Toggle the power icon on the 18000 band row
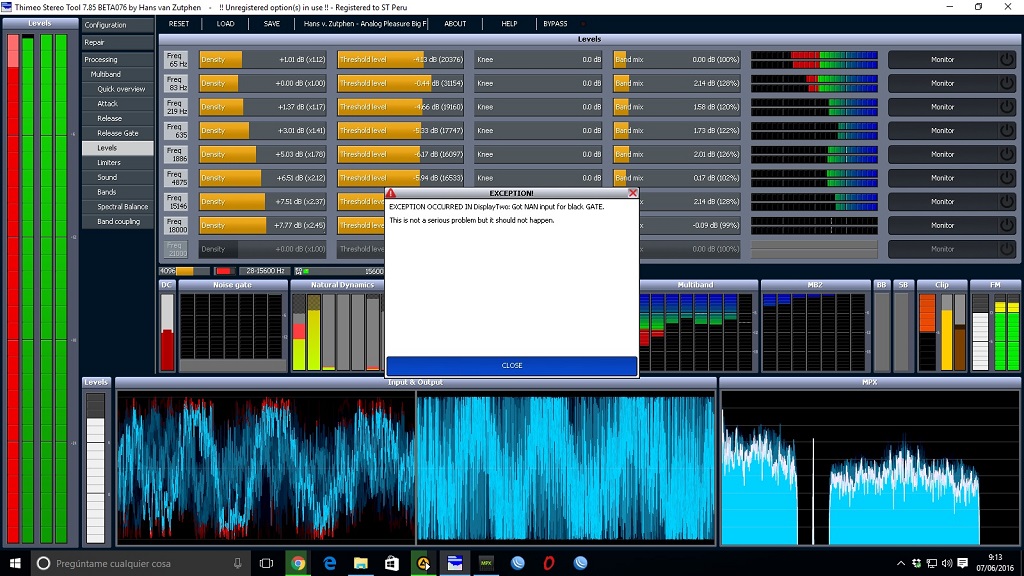This screenshot has height=576, width=1024. pyautogui.click(x=1006, y=225)
